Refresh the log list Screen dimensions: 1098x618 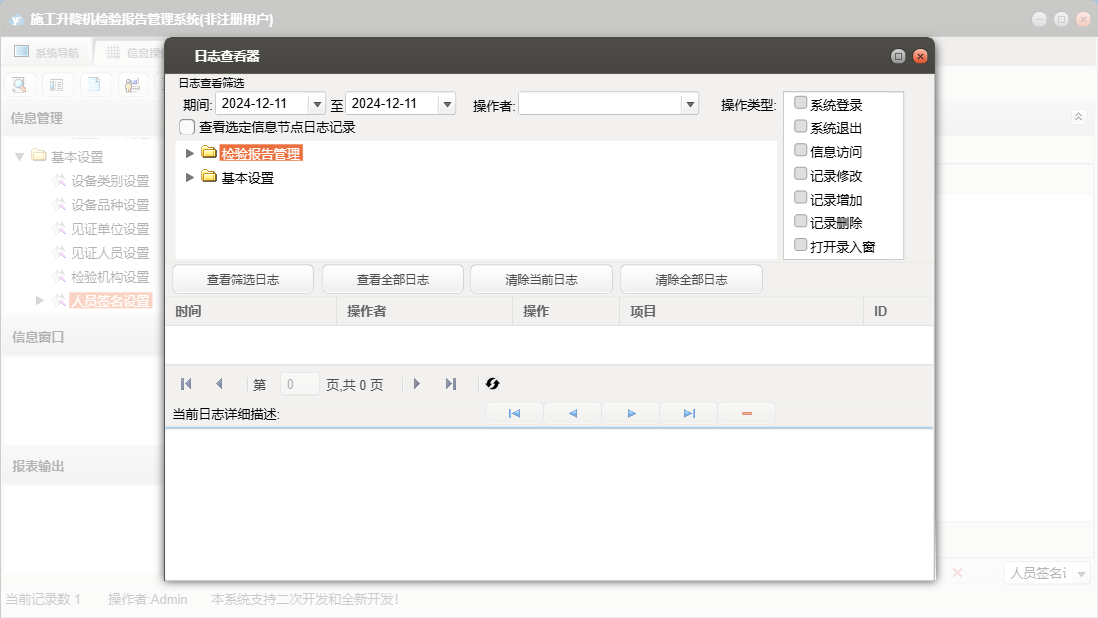(x=492, y=384)
